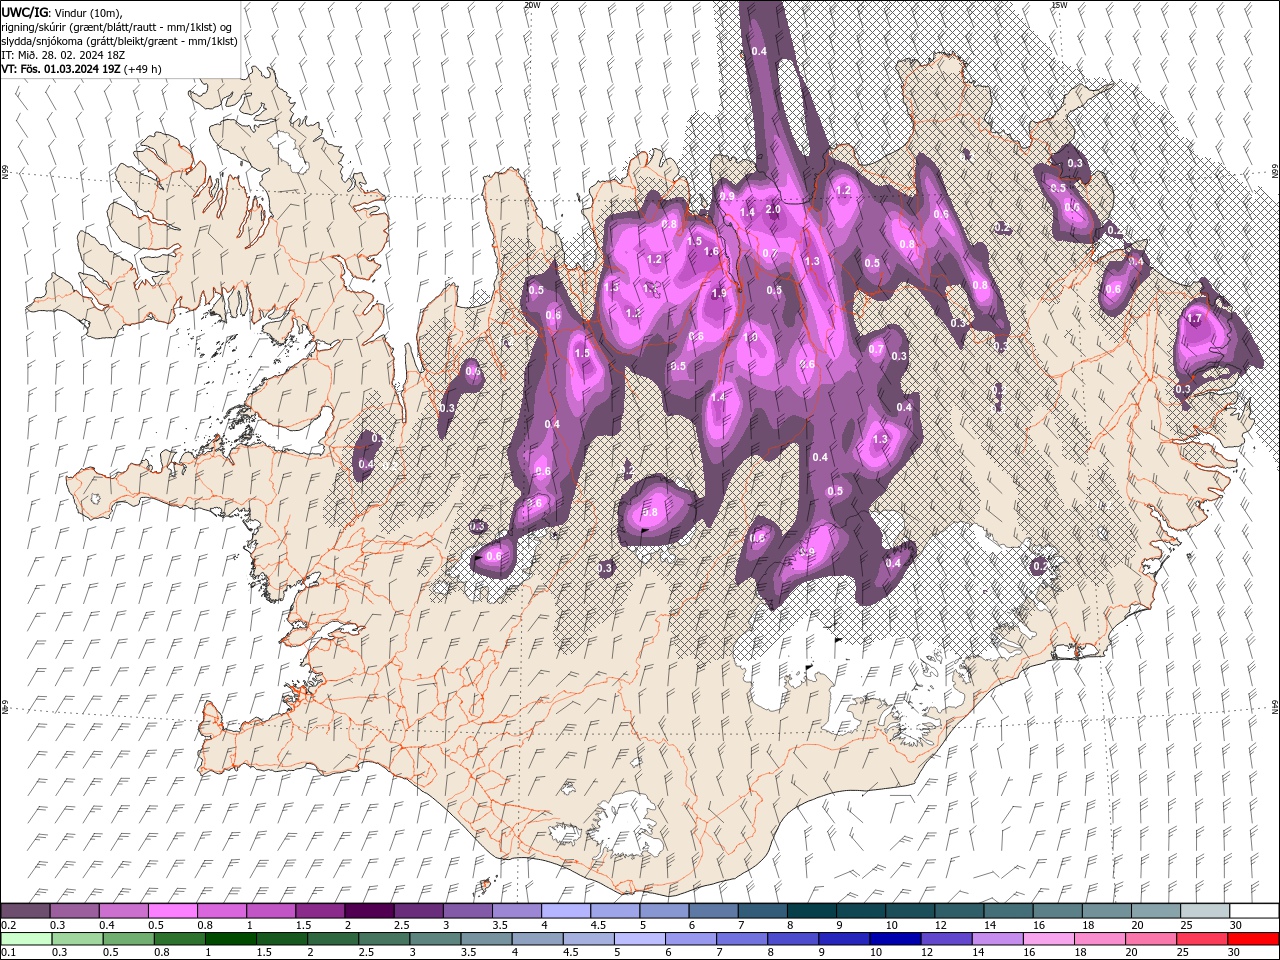Select the deep blue rain swatch between 10 and 12
Image resolution: width=1280 pixels, height=960 pixels.
(x=895, y=939)
